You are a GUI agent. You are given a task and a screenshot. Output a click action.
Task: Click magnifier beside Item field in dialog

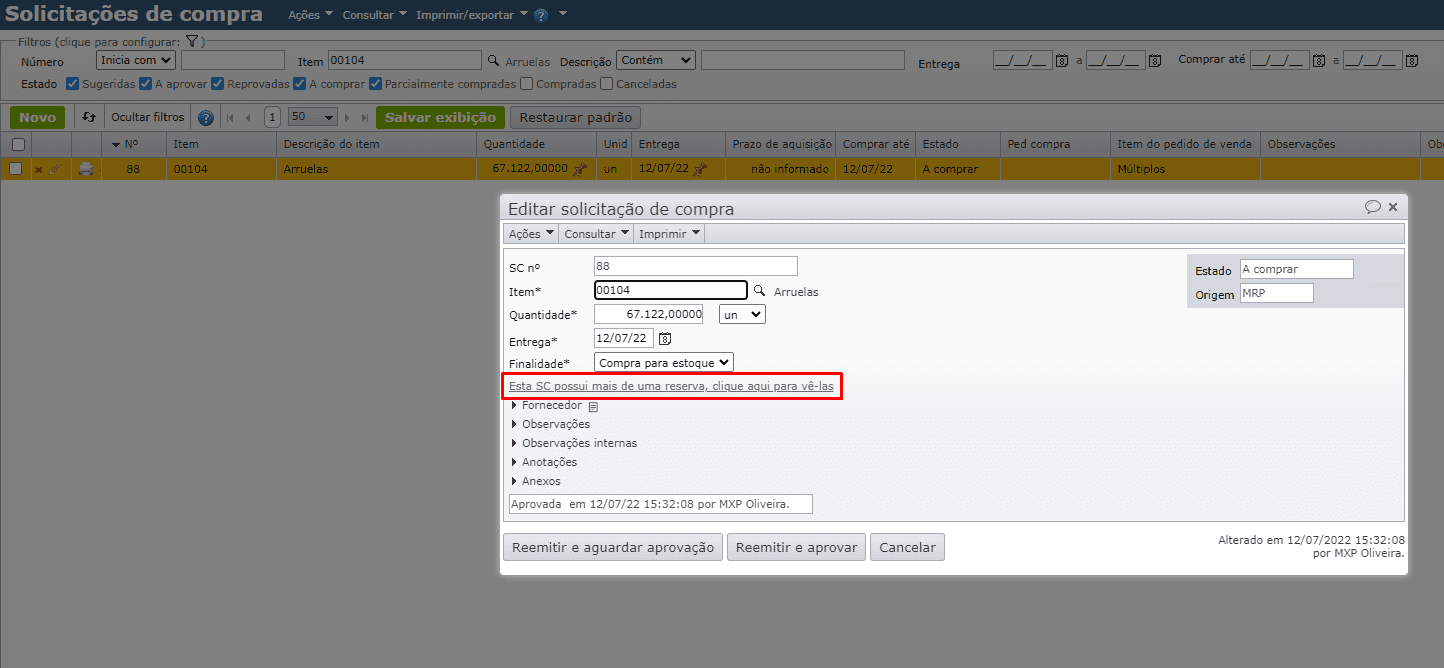click(x=760, y=291)
